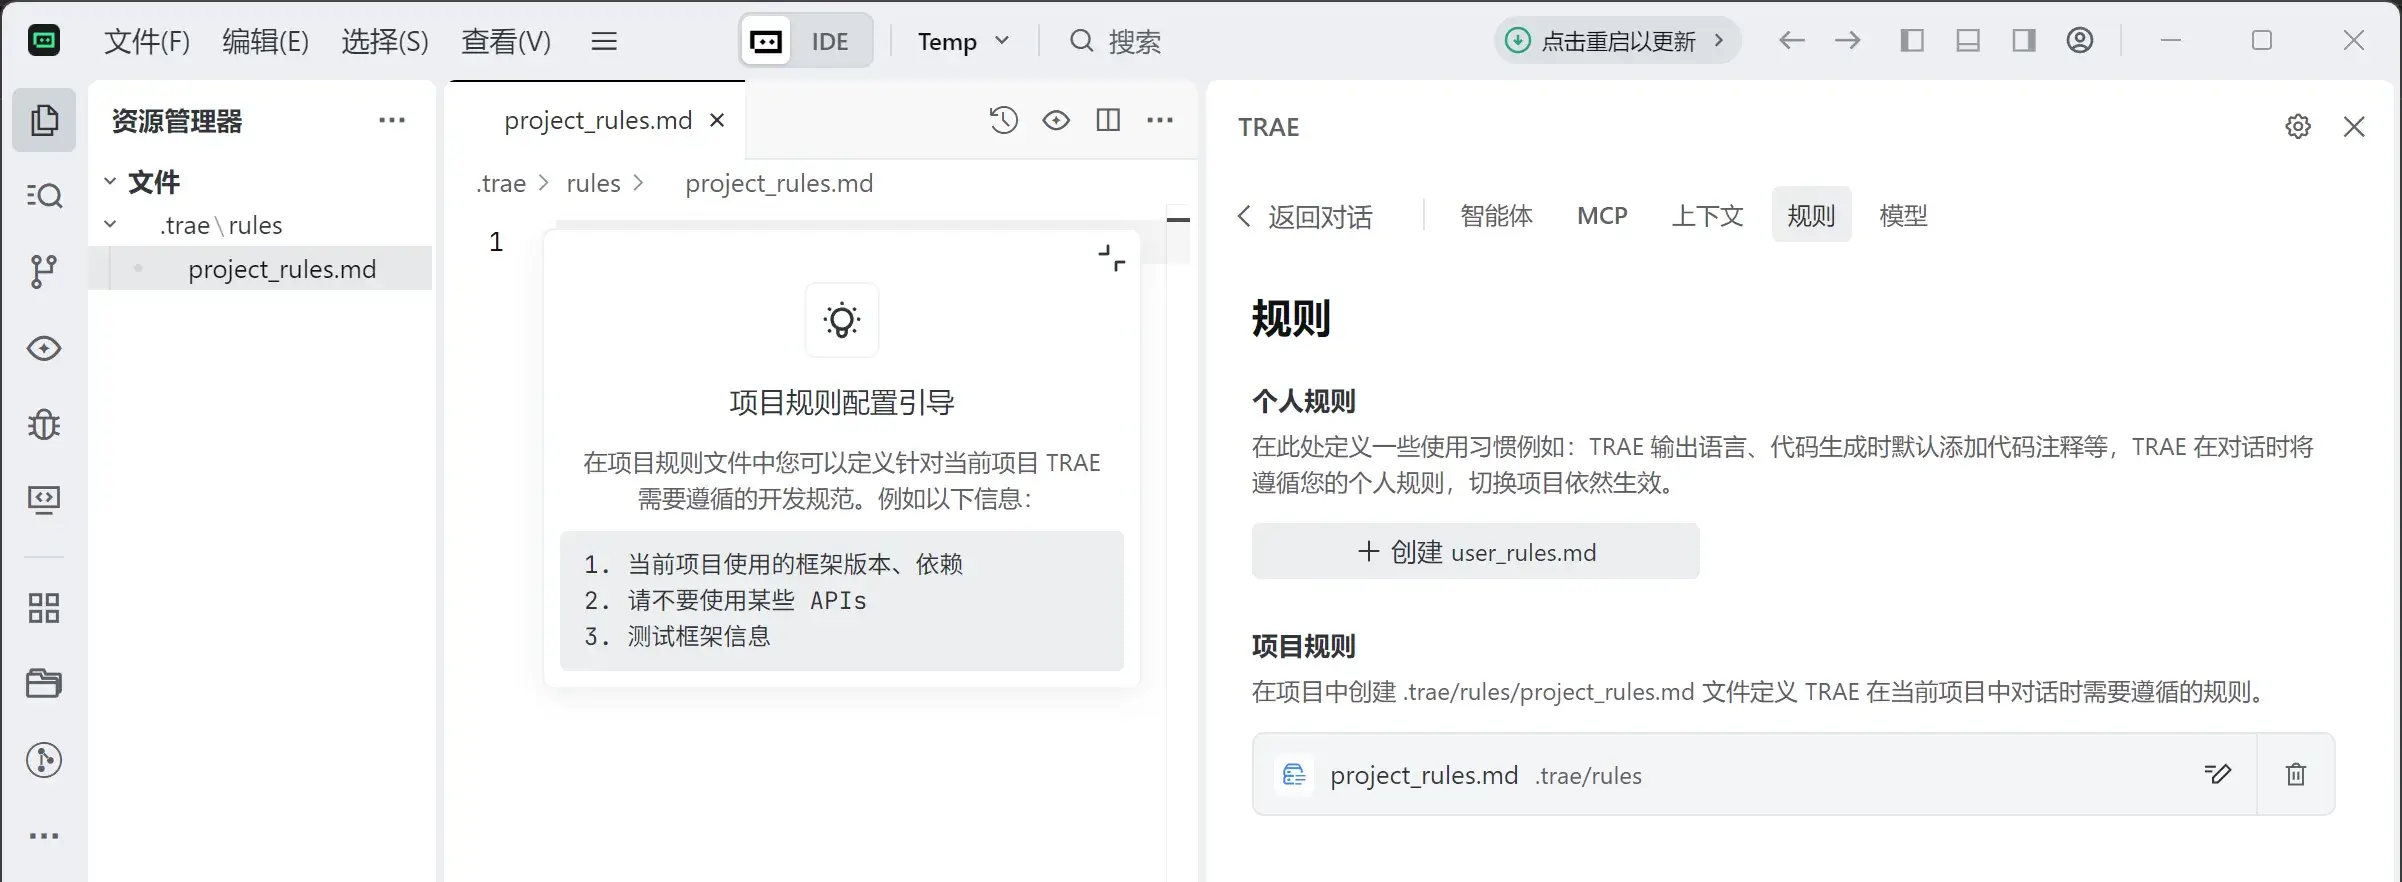
Task: Toggle the markdown preview eye icon
Action: (1056, 120)
